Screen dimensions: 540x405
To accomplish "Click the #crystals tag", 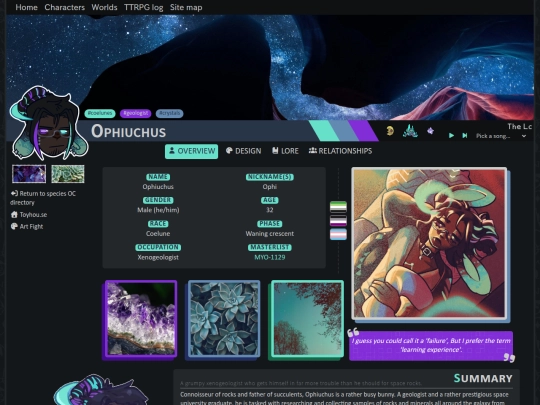I will pos(169,113).
